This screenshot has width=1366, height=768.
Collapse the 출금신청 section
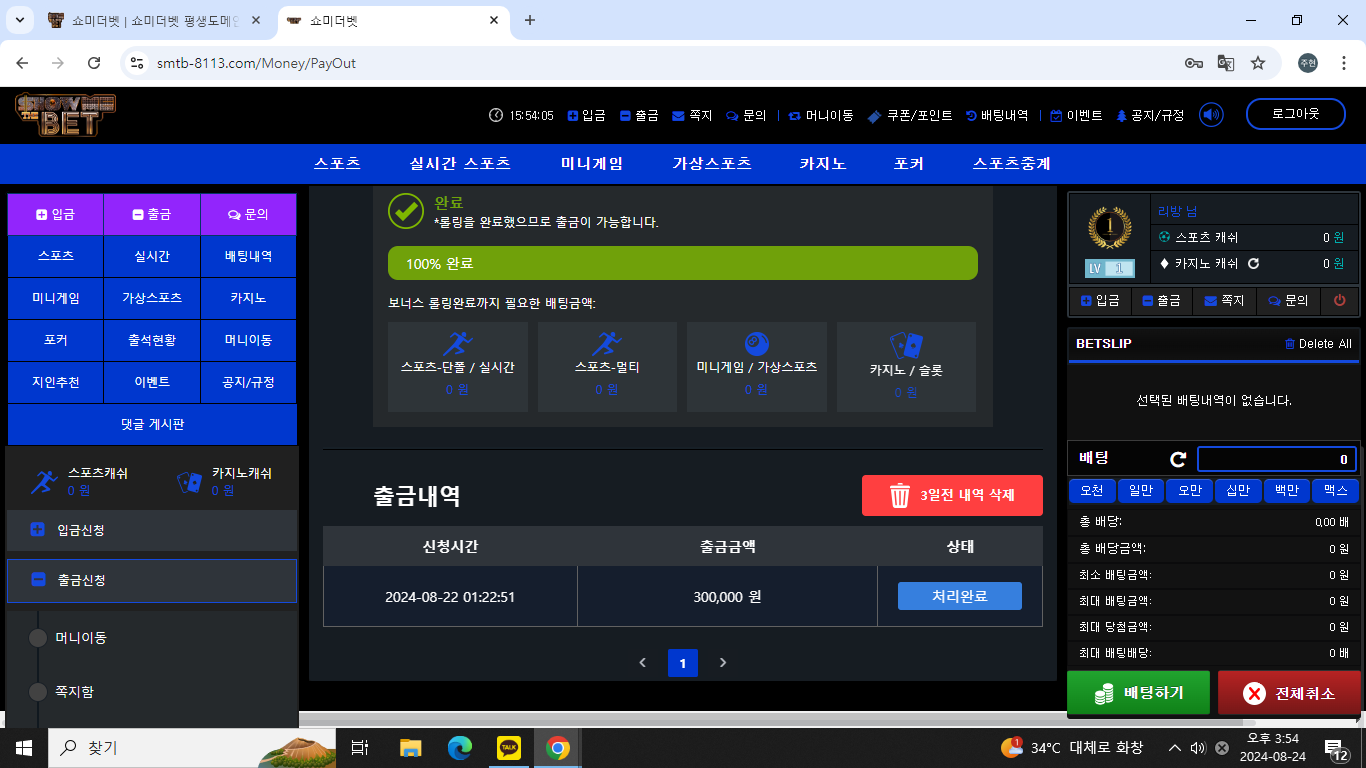tap(38, 580)
